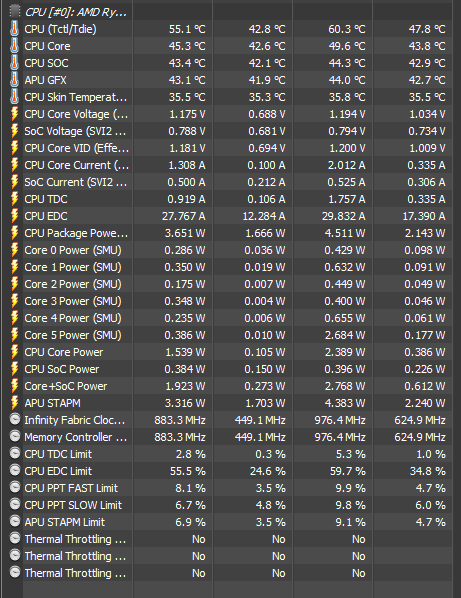Select the CPU EDC sensor label
461x598 pixels.
click(x=46, y=216)
